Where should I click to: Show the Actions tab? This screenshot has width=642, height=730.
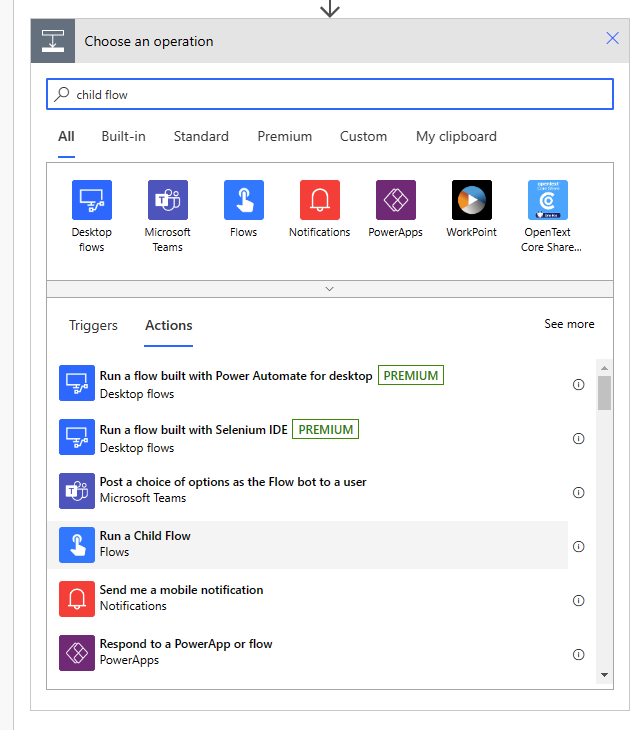pos(169,325)
